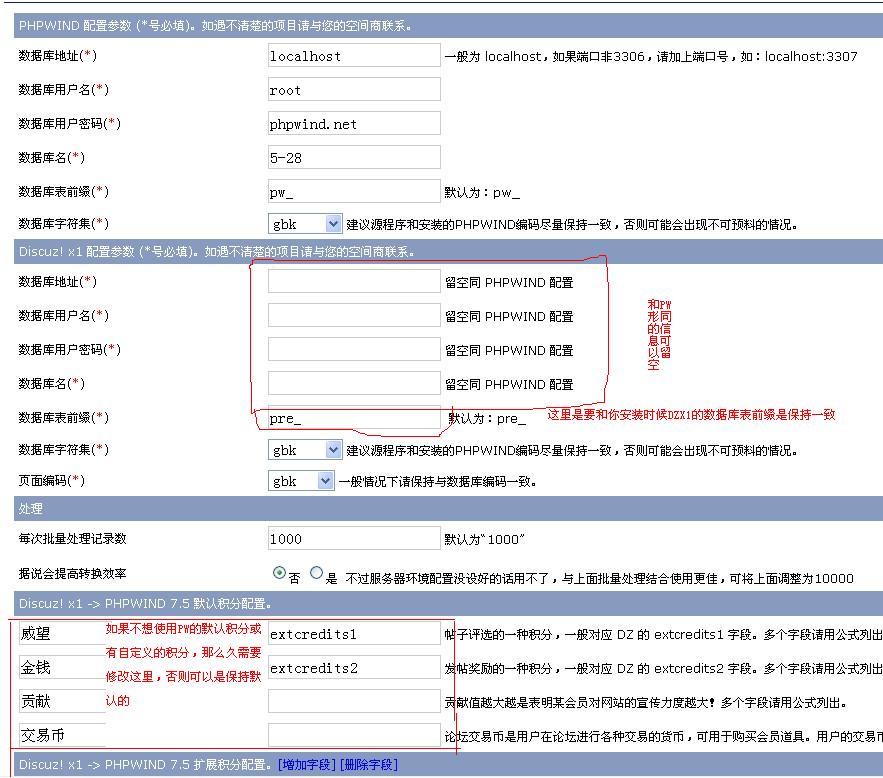Click the empty Discuz 数据库用户密码 field
Viewport: 883px width, 778px height.
coord(354,349)
